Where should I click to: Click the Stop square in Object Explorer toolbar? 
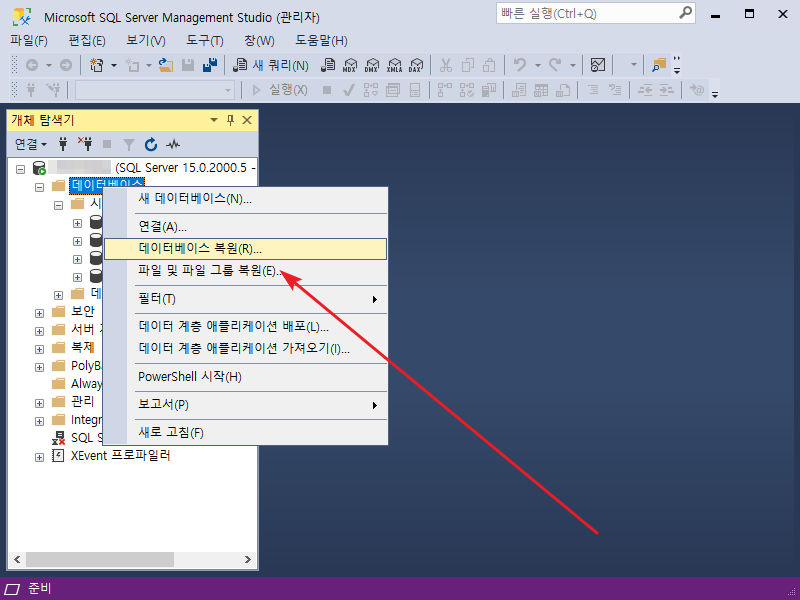(107, 144)
